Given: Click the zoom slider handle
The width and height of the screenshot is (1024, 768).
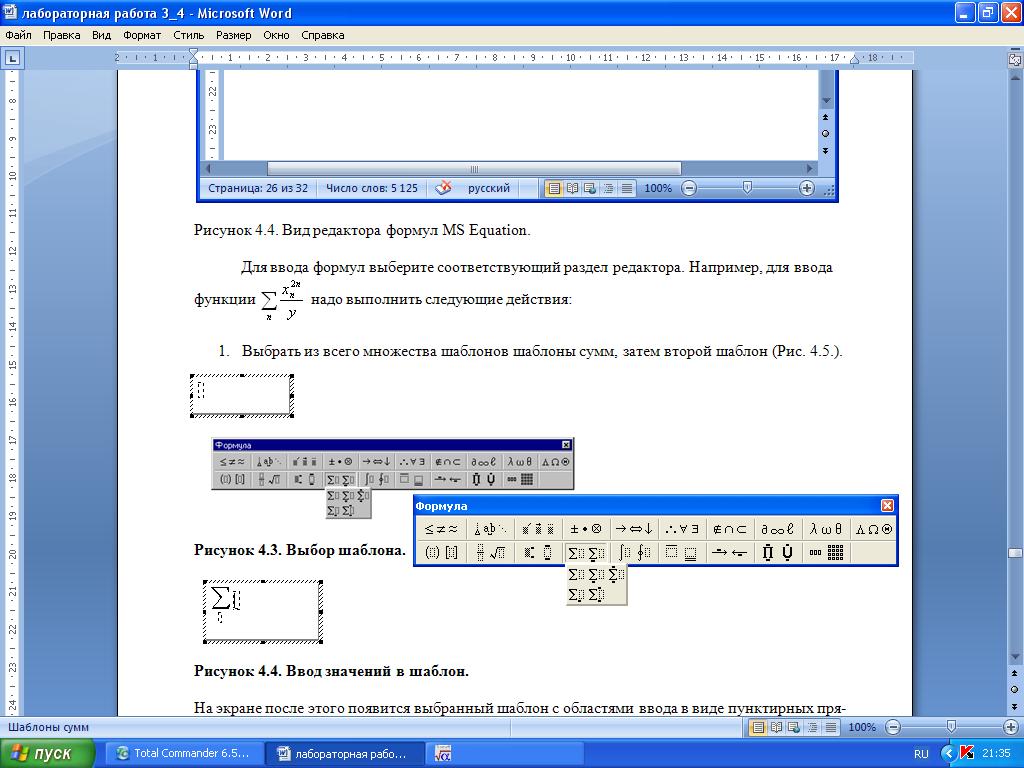Looking at the screenshot, I should point(951,726).
